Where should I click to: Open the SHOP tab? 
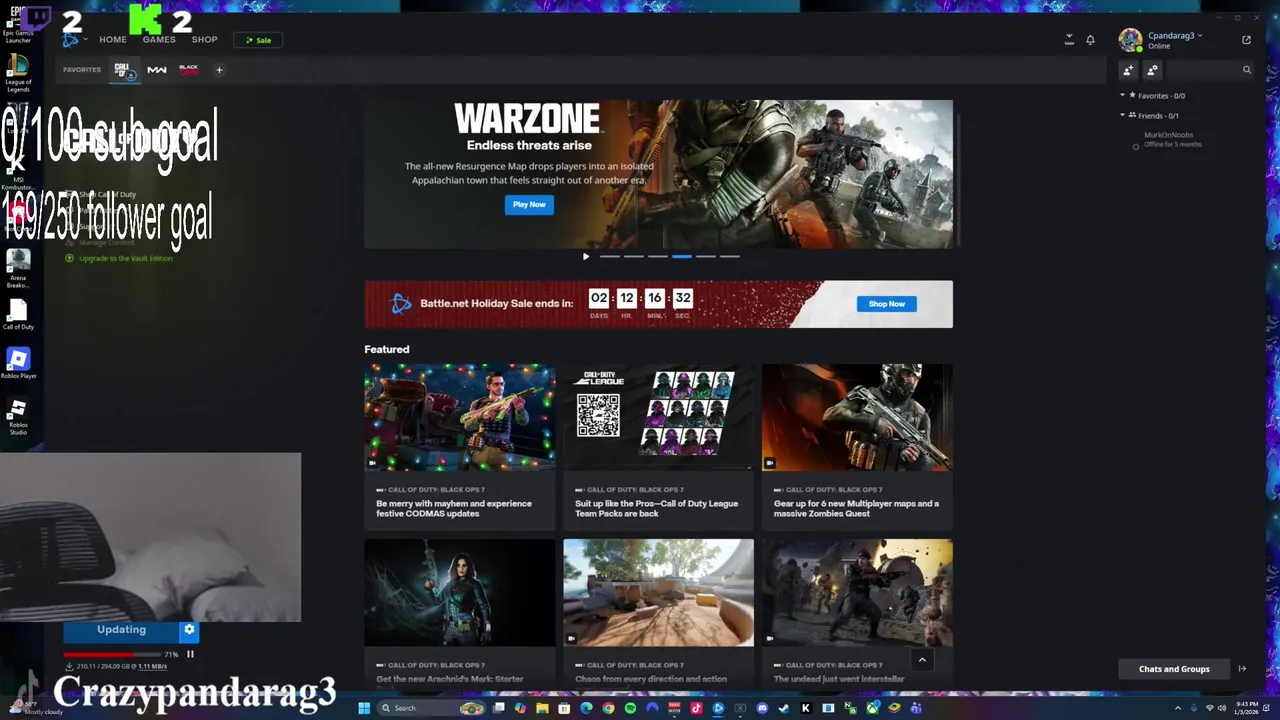click(x=205, y=40)
